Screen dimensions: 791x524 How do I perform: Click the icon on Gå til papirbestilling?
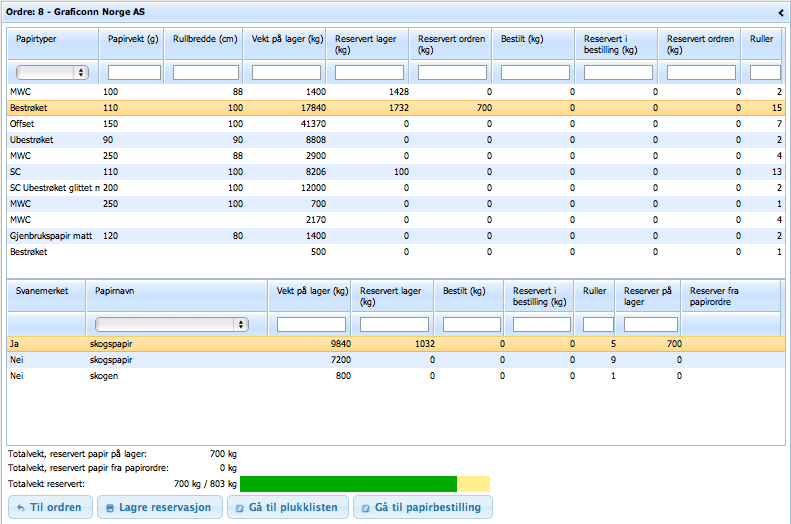pos(364,508)
